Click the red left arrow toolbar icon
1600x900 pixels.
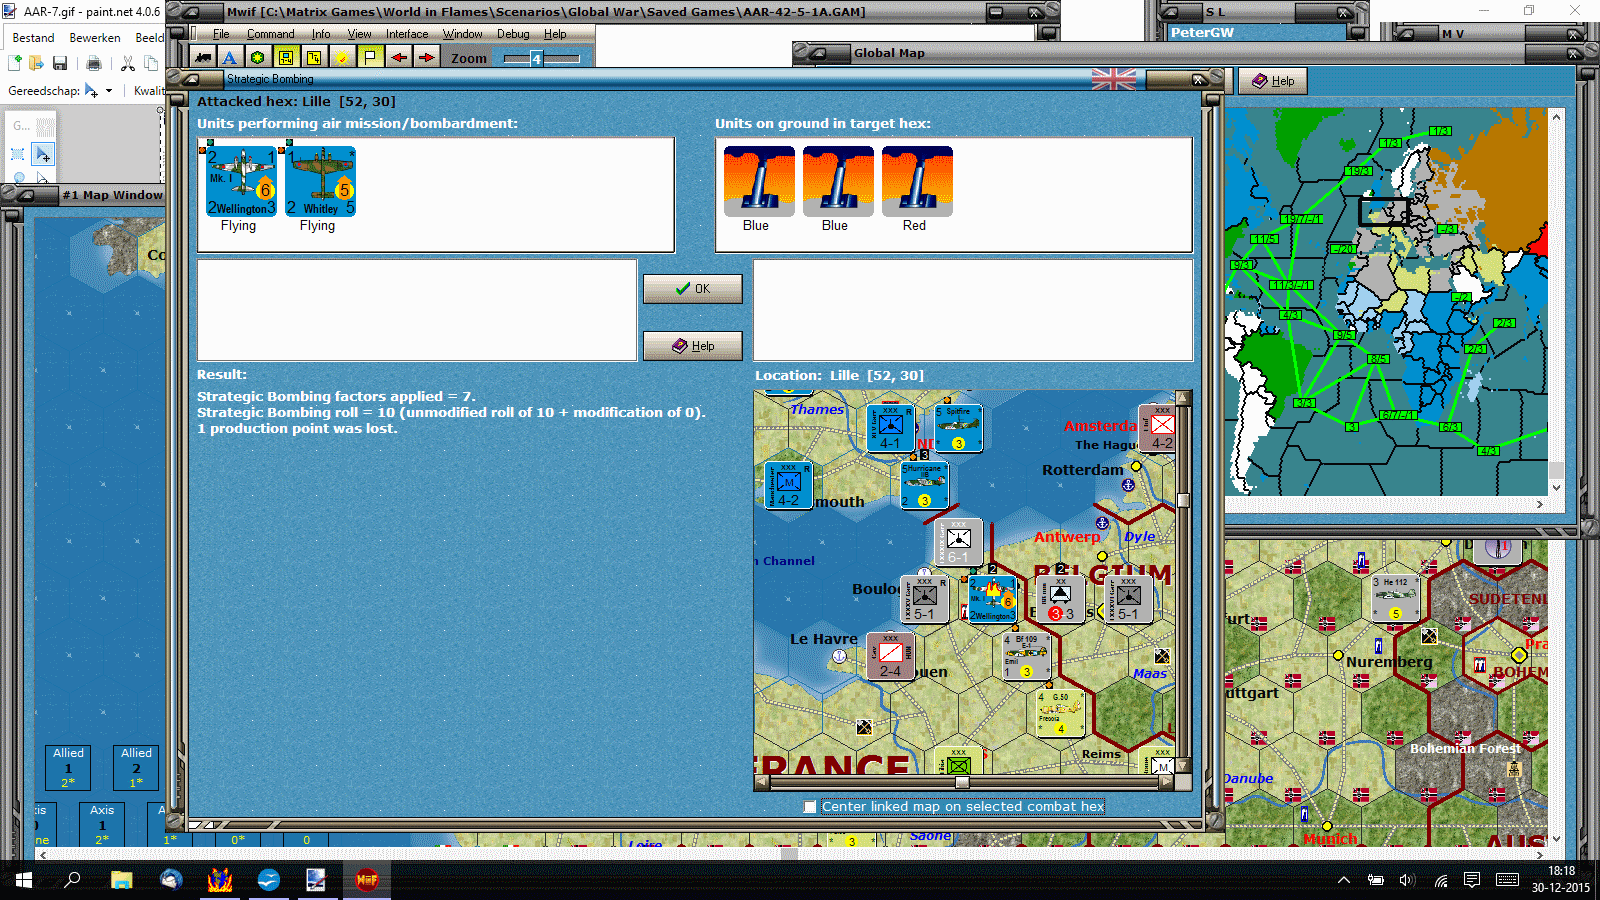(x=398, y=57)
